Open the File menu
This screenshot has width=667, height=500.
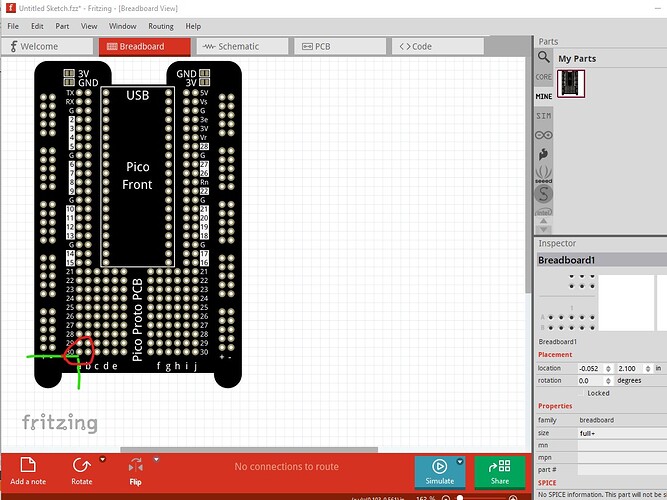tap(13, 26)
